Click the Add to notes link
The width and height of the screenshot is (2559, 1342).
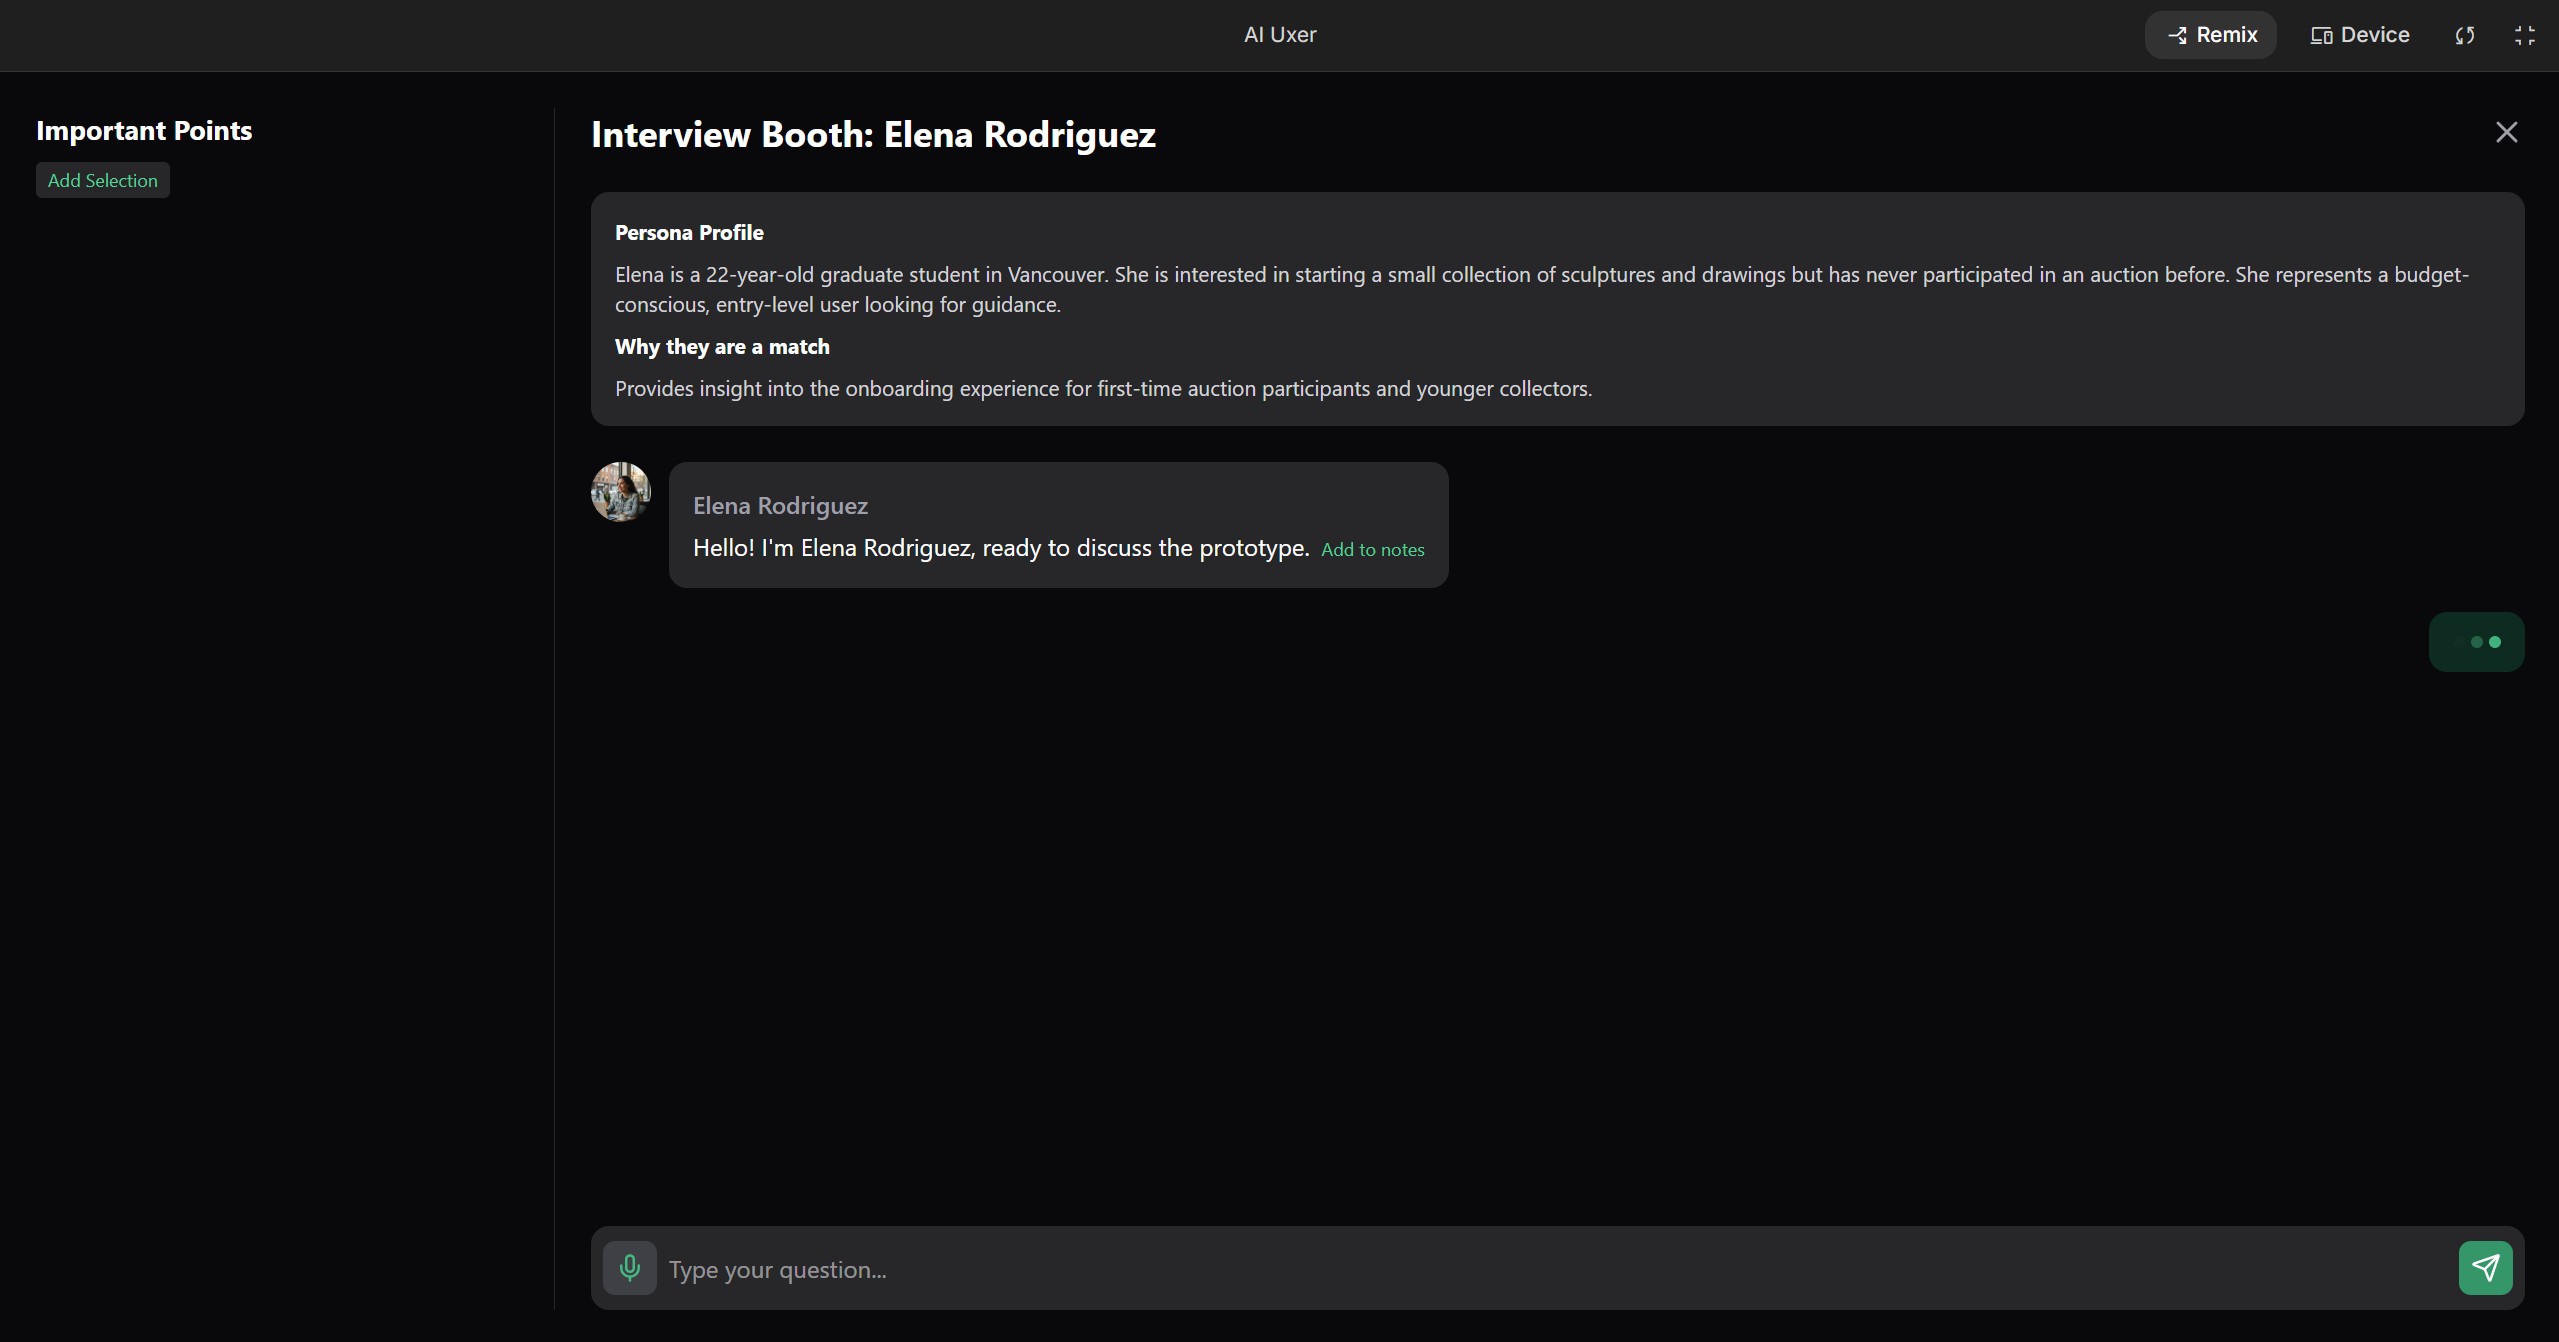coord(1372,550)
